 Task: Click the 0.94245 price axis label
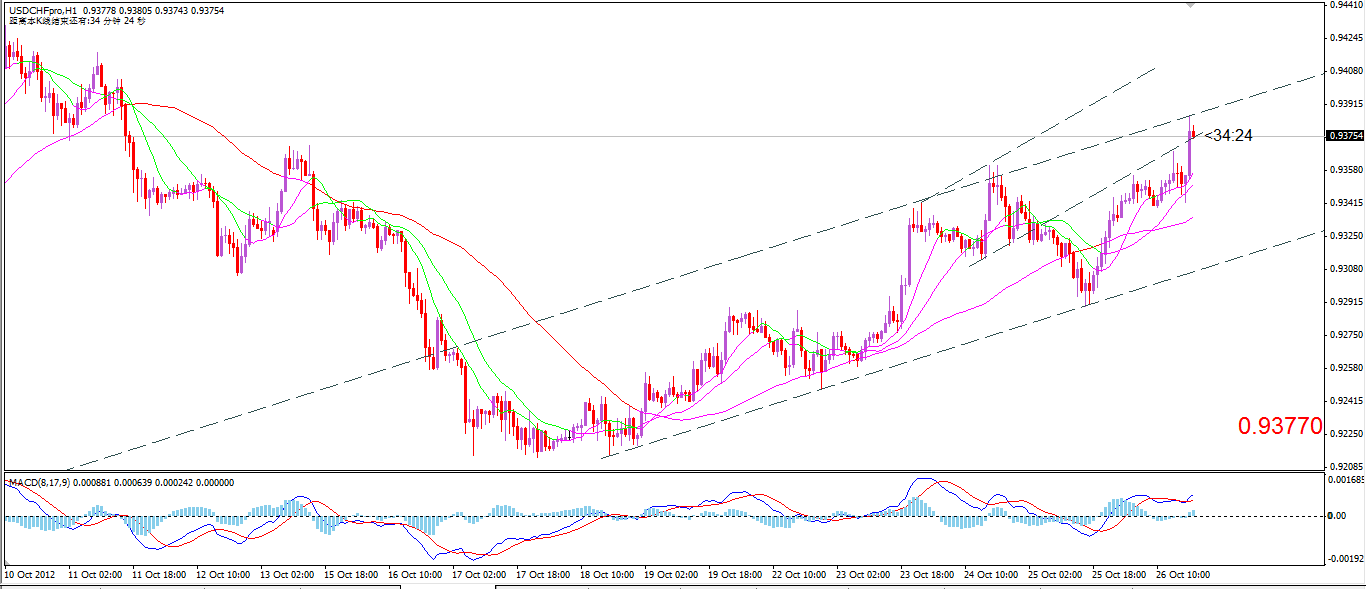coord(1345,38)
